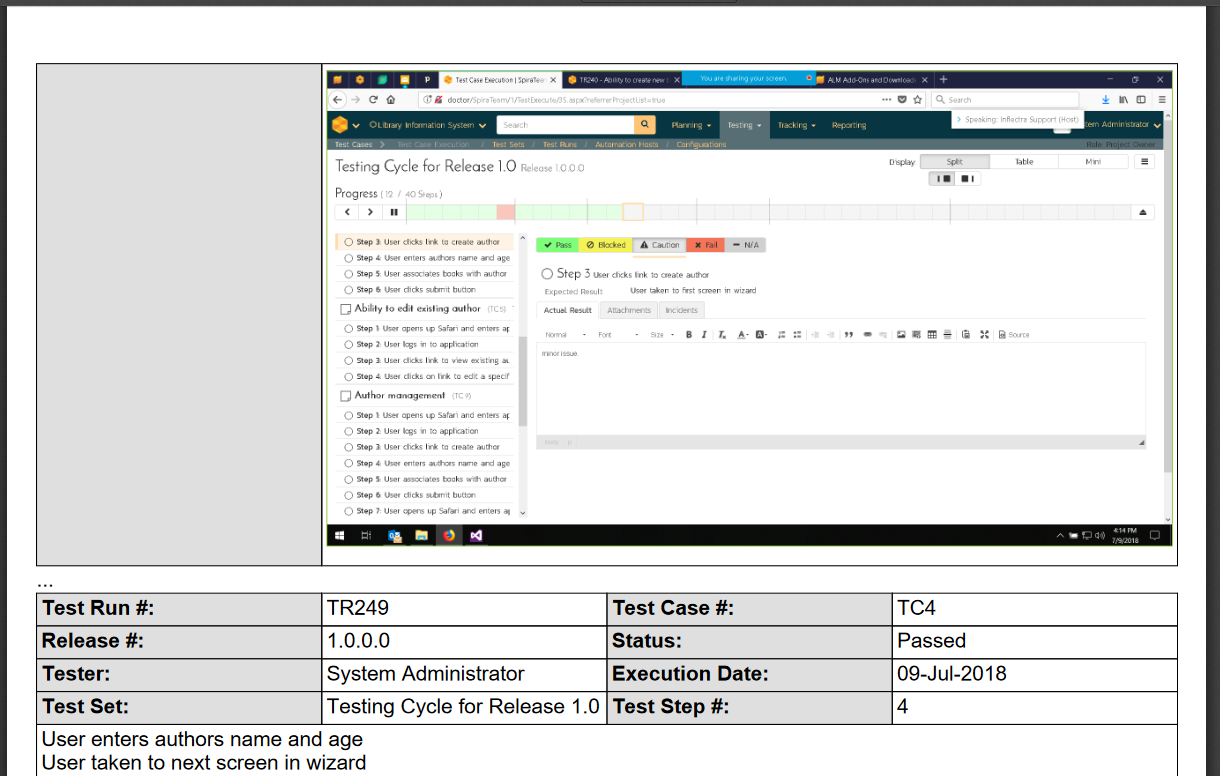Pause the test execution progress
The width and height of the screenshot is (1220, 776).
tap(394, 212)
